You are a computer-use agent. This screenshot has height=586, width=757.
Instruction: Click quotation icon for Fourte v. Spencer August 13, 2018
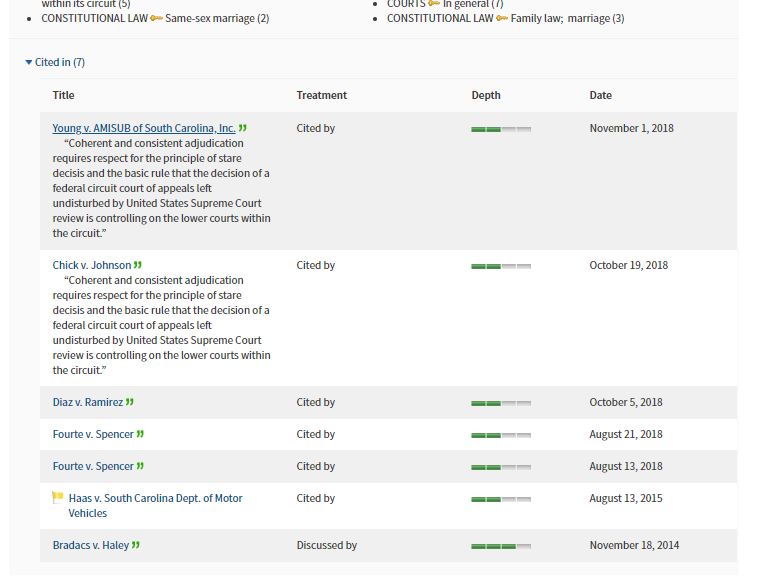click(140, 466)
